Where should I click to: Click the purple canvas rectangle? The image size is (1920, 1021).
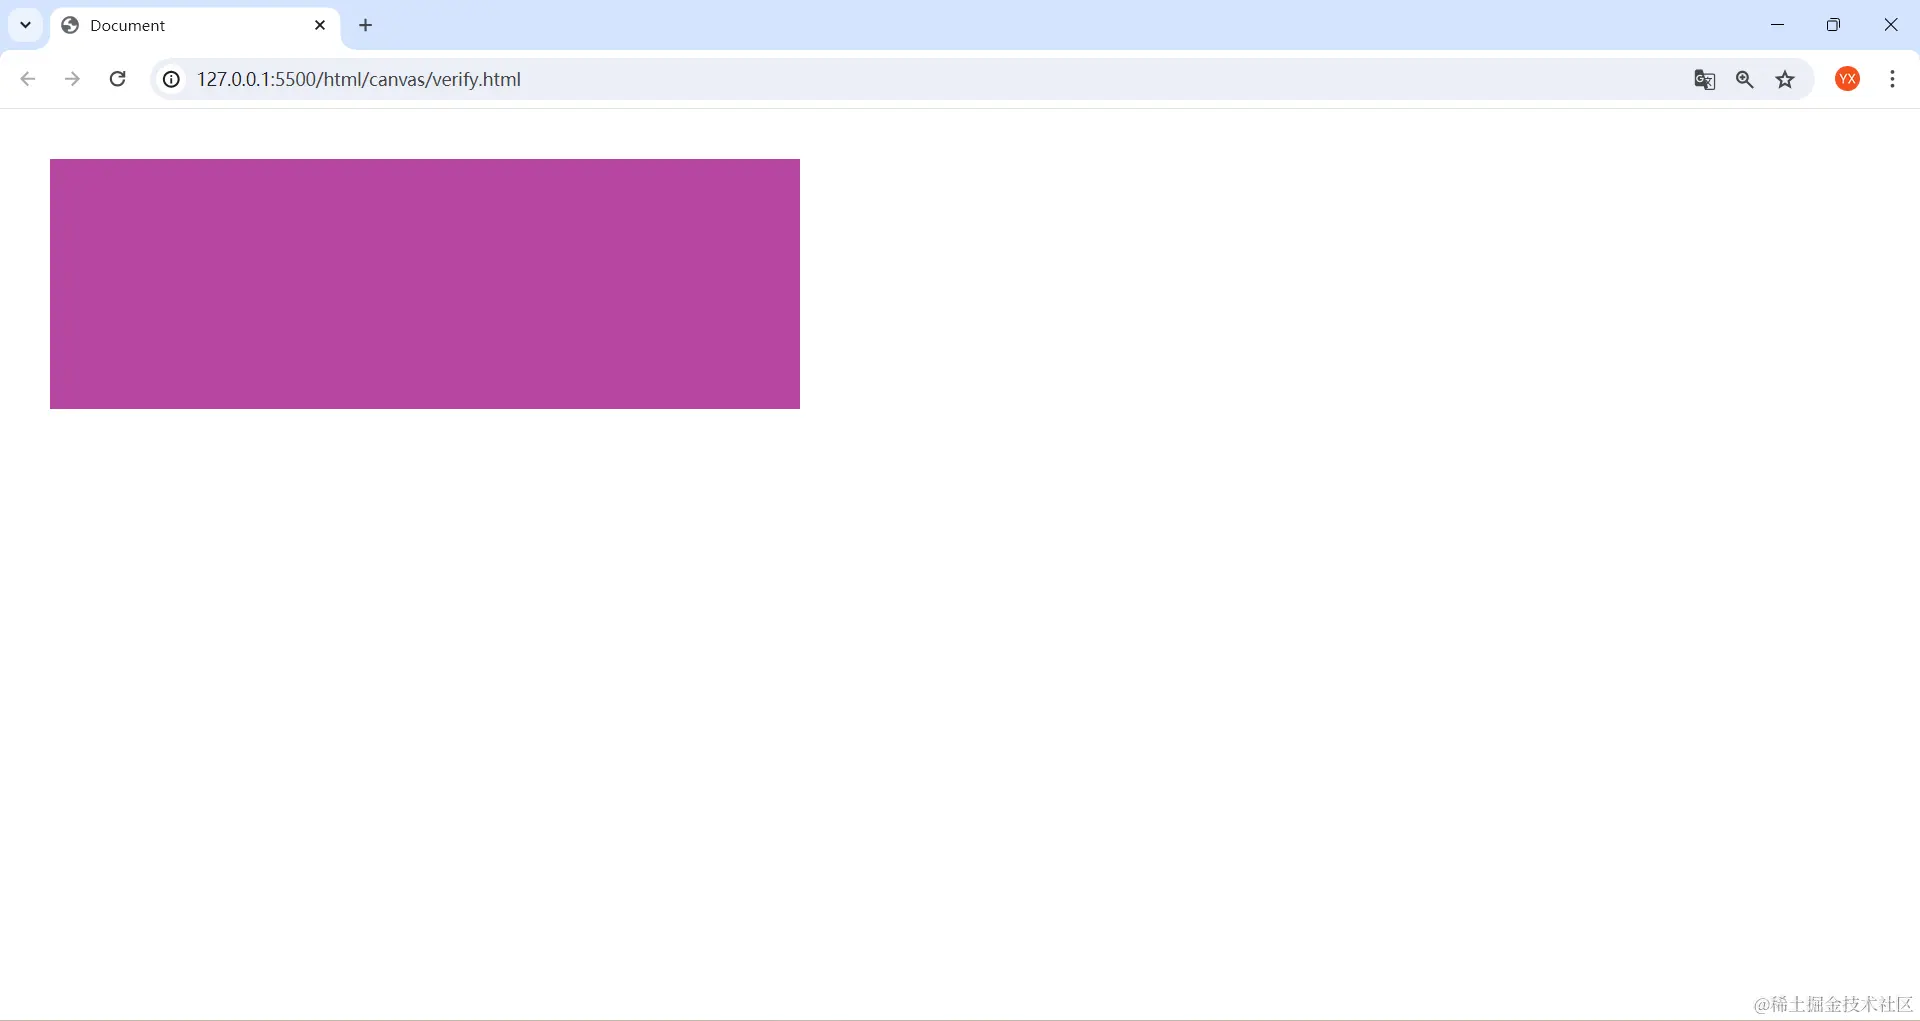click(x=425, y=284)
